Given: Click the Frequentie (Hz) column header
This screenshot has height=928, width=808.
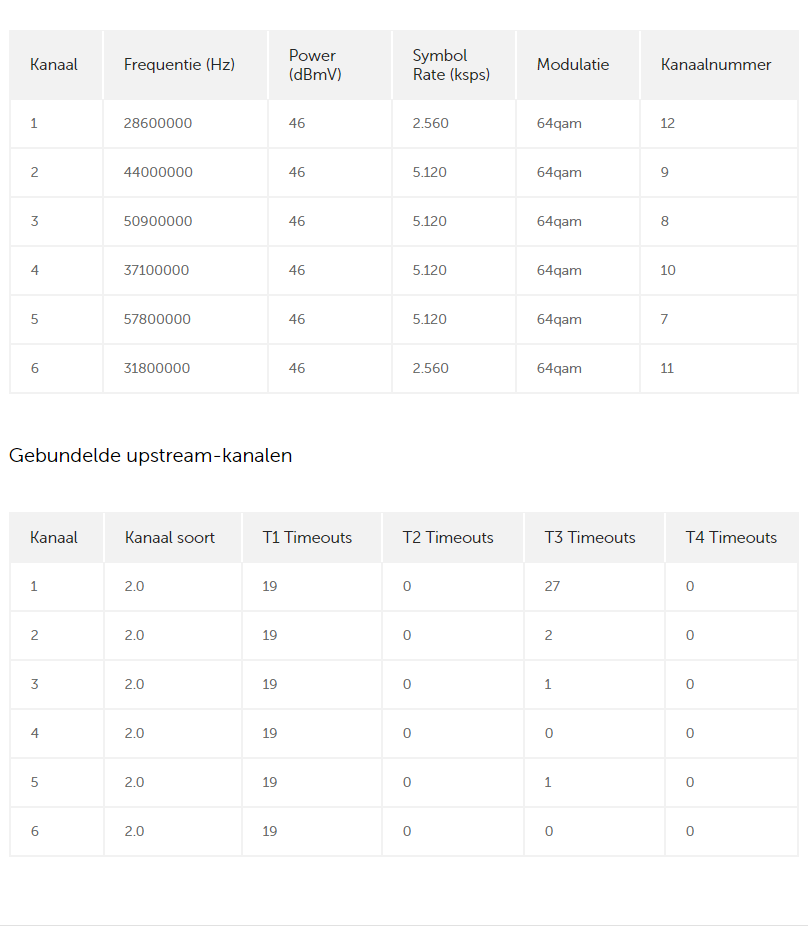Looking at the screenshot, I should (x=179, y=65).
